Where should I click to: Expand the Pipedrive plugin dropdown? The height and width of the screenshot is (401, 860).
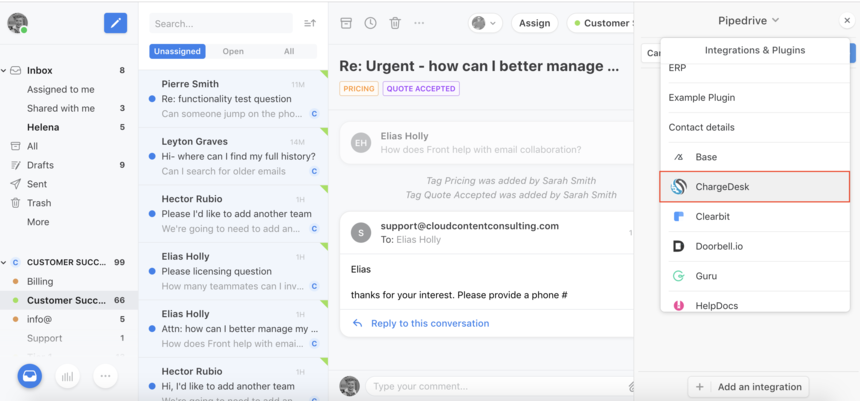(748, 20)
